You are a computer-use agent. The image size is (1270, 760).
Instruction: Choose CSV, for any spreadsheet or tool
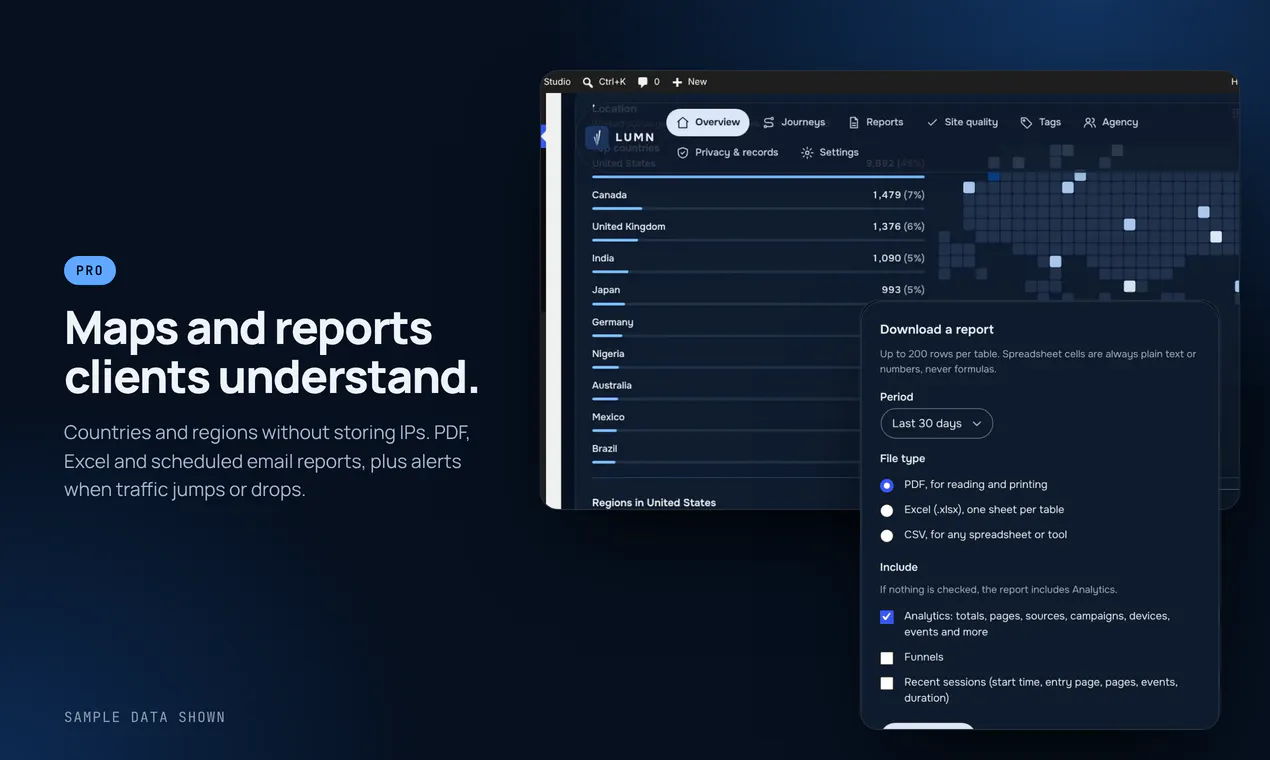point(887,536)
